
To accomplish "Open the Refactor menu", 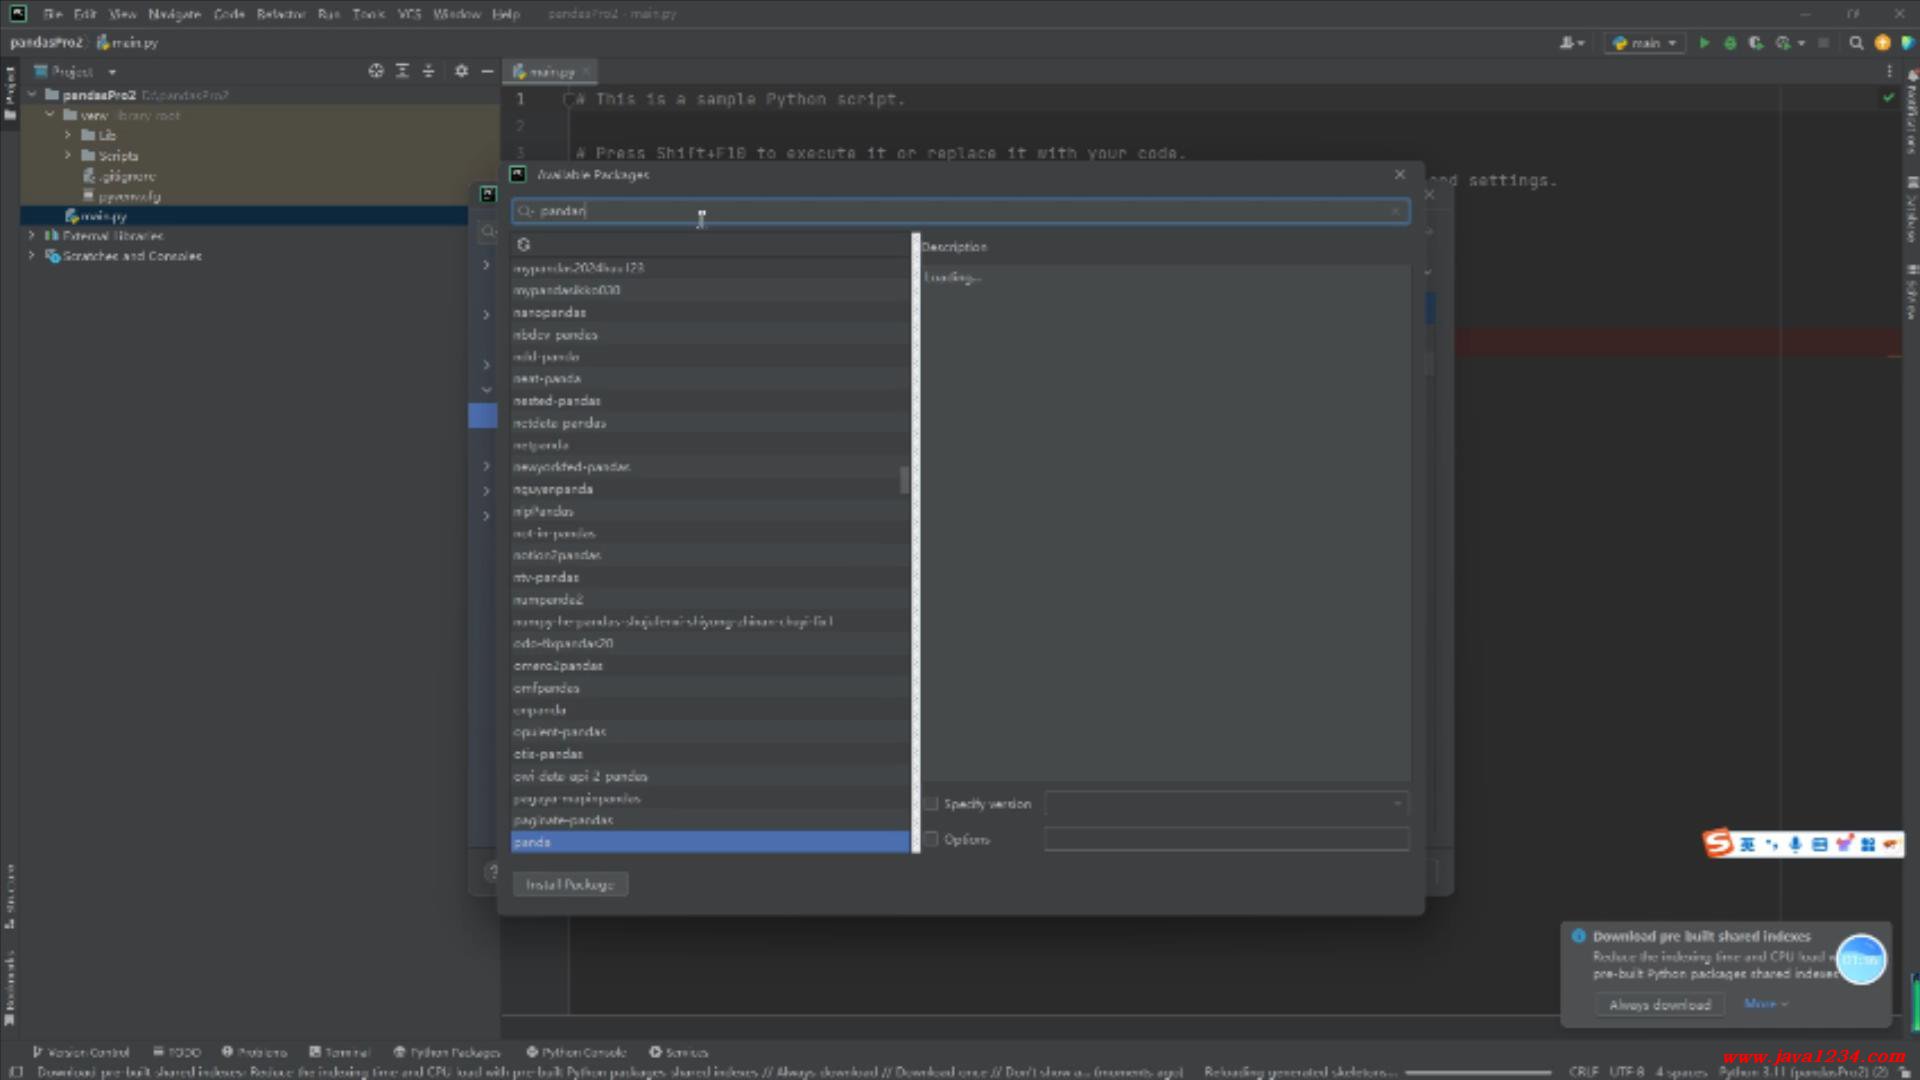I will (x=280, y=14).
